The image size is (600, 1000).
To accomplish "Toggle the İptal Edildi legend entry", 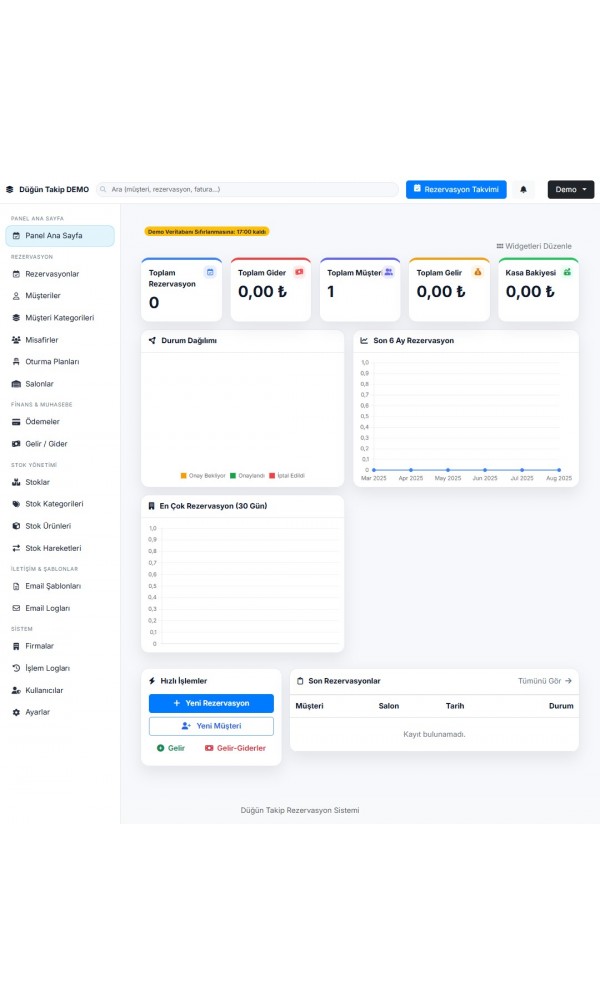I will [287, 476].
